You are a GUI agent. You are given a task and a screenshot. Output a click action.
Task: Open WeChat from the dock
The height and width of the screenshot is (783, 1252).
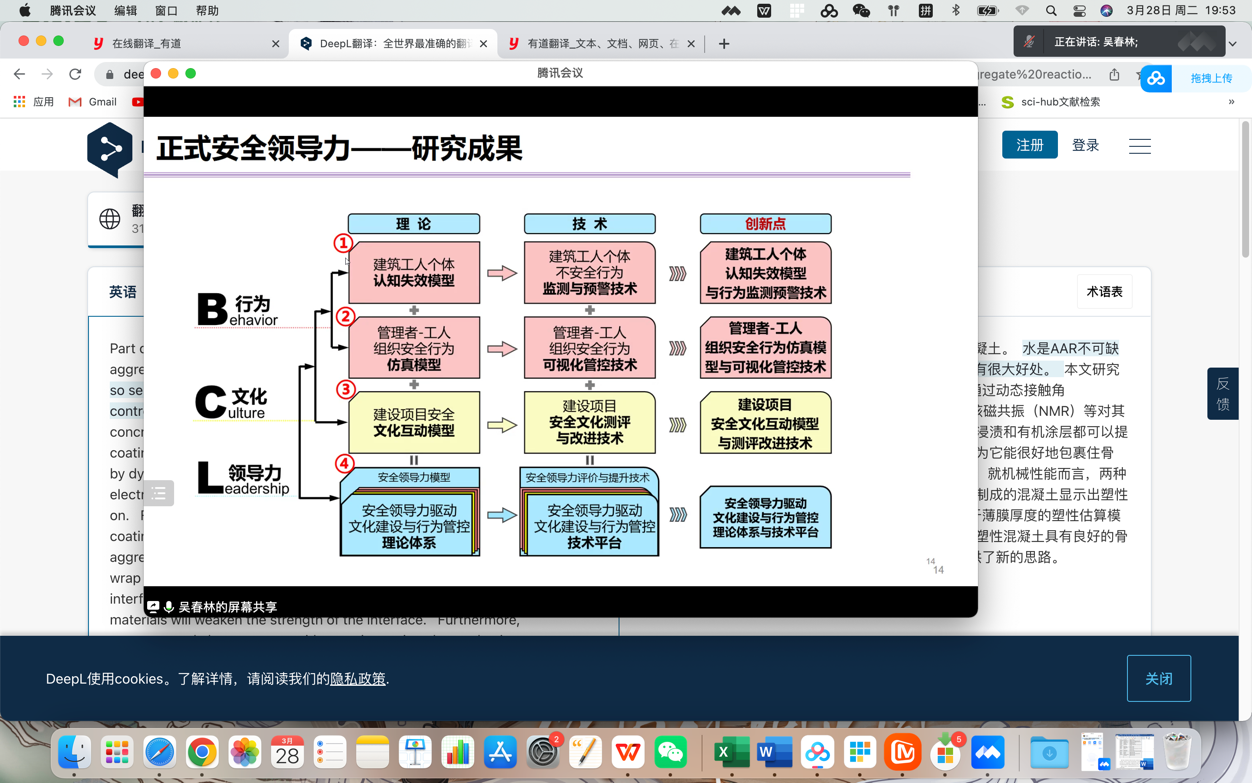[671, 752]
